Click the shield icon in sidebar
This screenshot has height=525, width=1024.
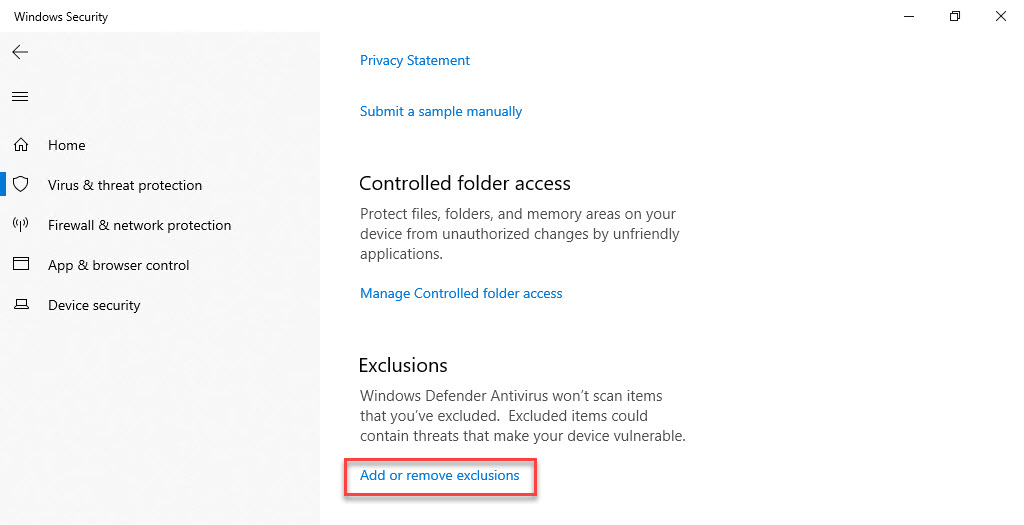(21, 185)
